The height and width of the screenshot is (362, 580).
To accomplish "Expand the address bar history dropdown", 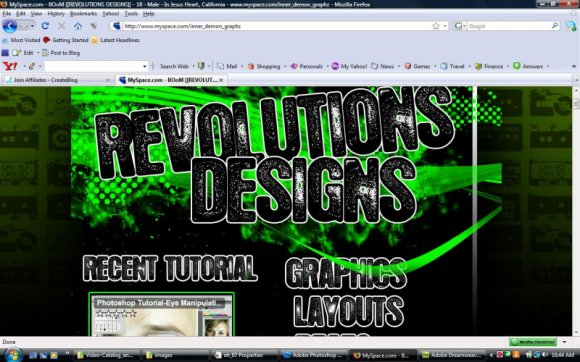I will pyautogui.click(x=445, y=26).
